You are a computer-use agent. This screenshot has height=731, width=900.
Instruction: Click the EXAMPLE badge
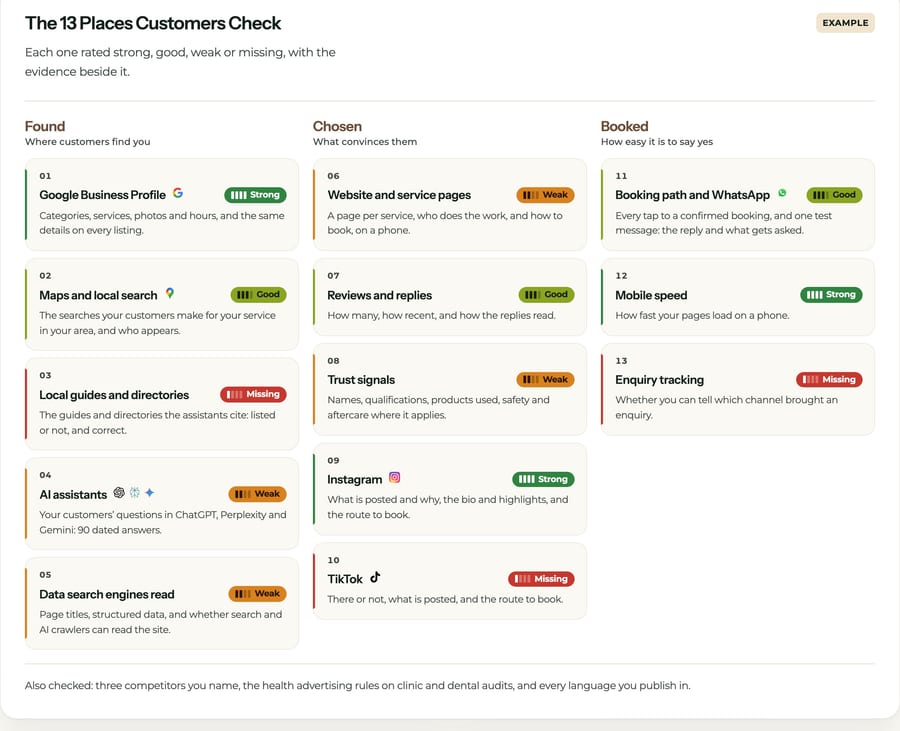tap(845, 23)
